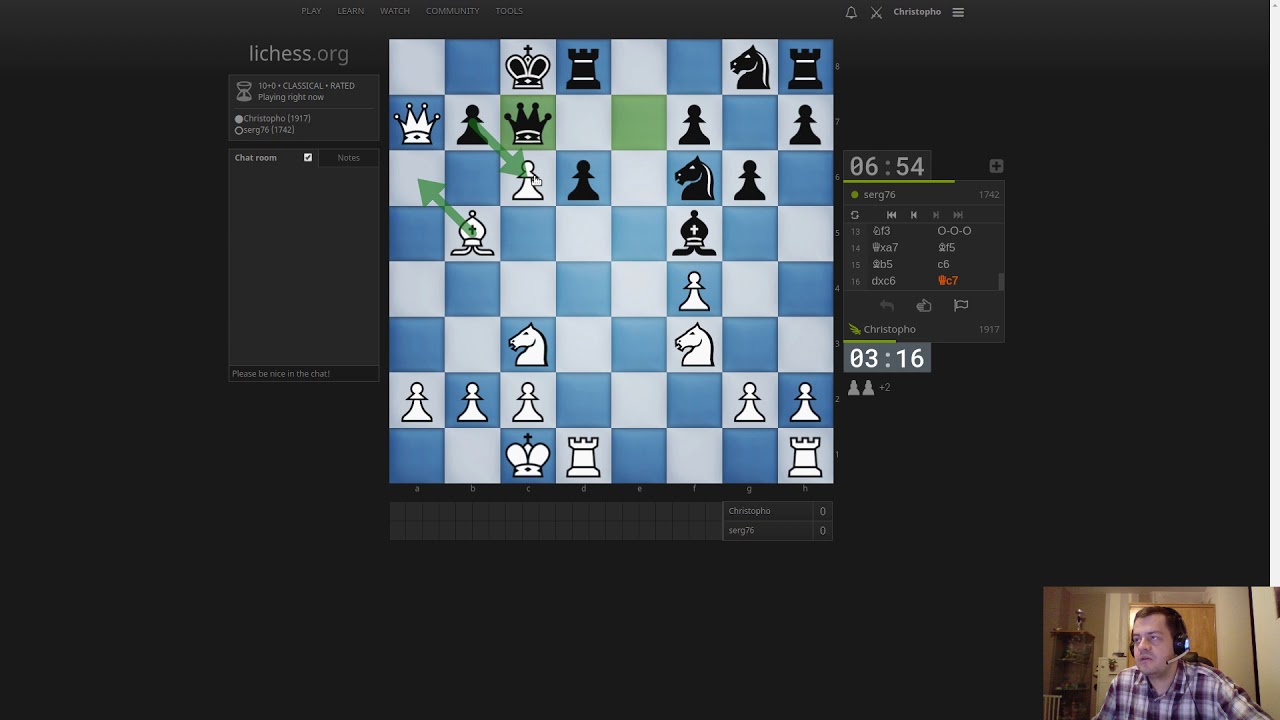
Task: Select move Qc7 in move list
Action: [x=947, y=281]
